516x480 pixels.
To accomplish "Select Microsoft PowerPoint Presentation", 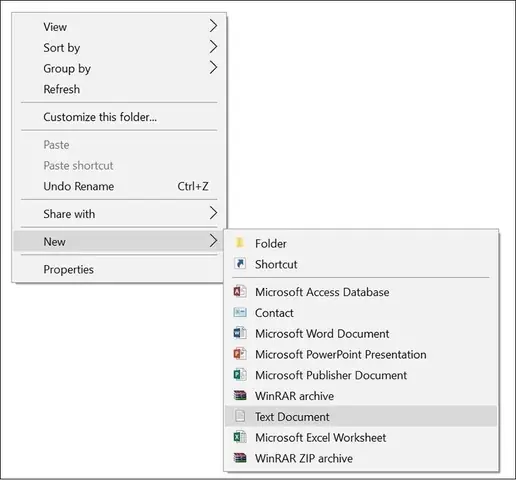I will point(361,354).
